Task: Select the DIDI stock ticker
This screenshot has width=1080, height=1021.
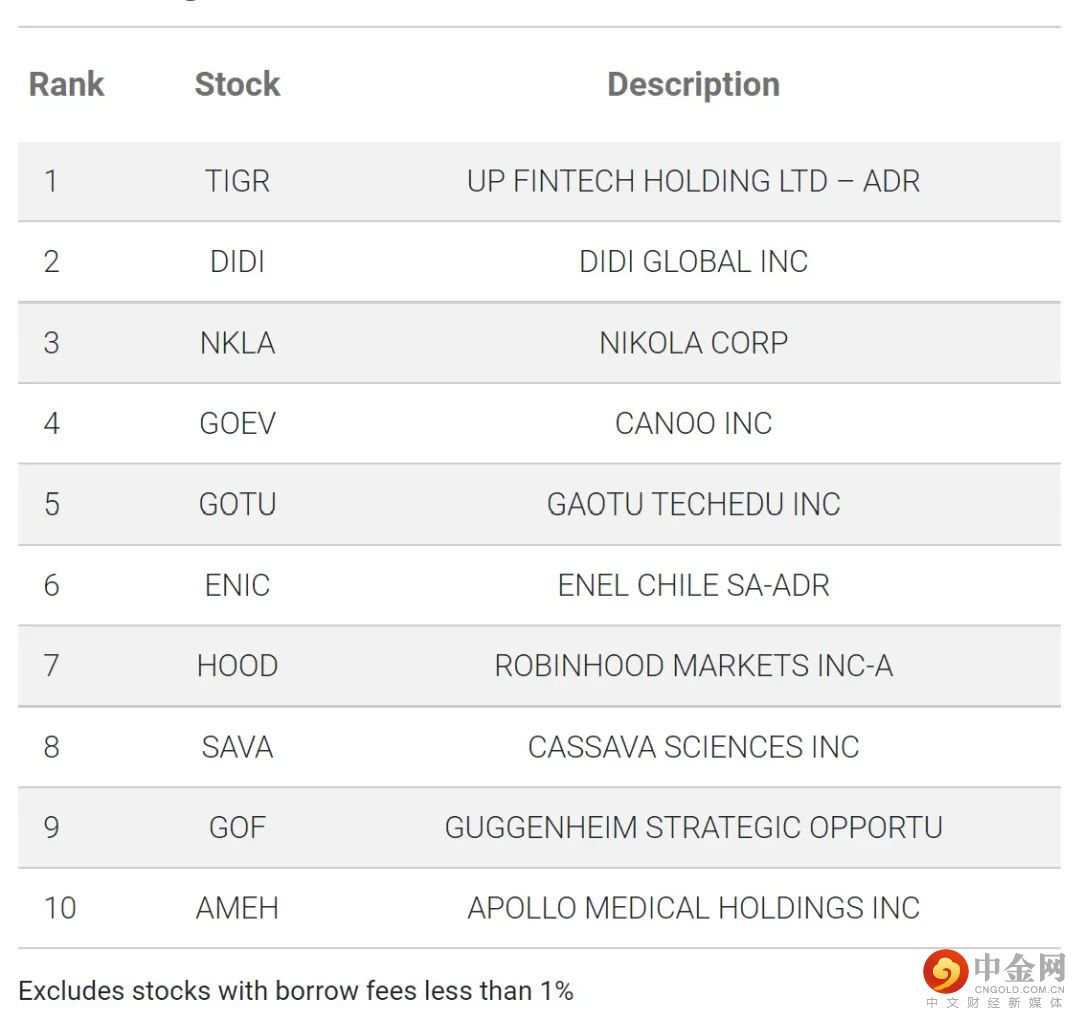Action: coord(237,262)
